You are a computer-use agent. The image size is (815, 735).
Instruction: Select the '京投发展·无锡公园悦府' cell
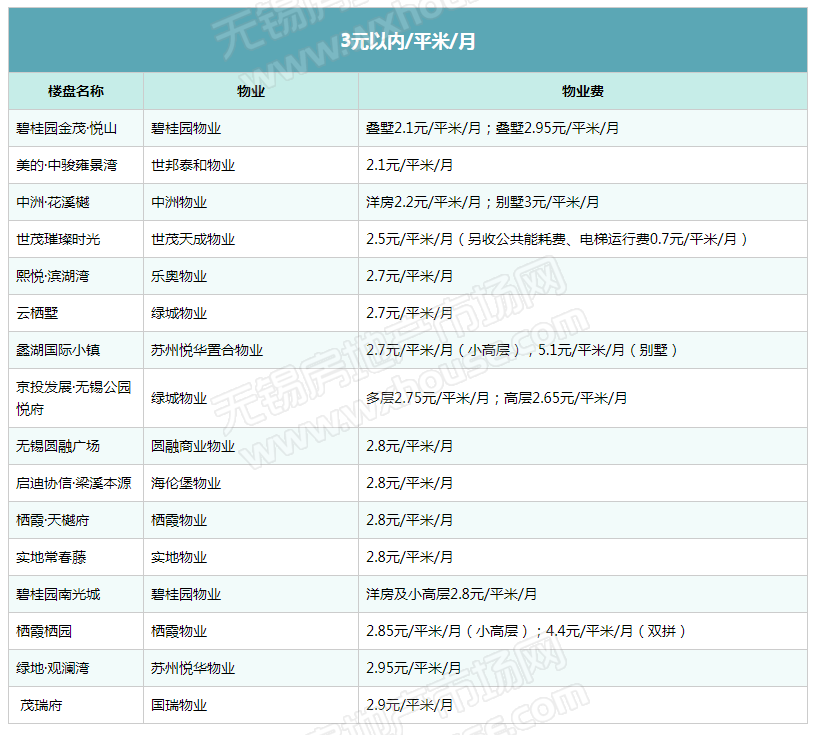(x=76, y=398)
